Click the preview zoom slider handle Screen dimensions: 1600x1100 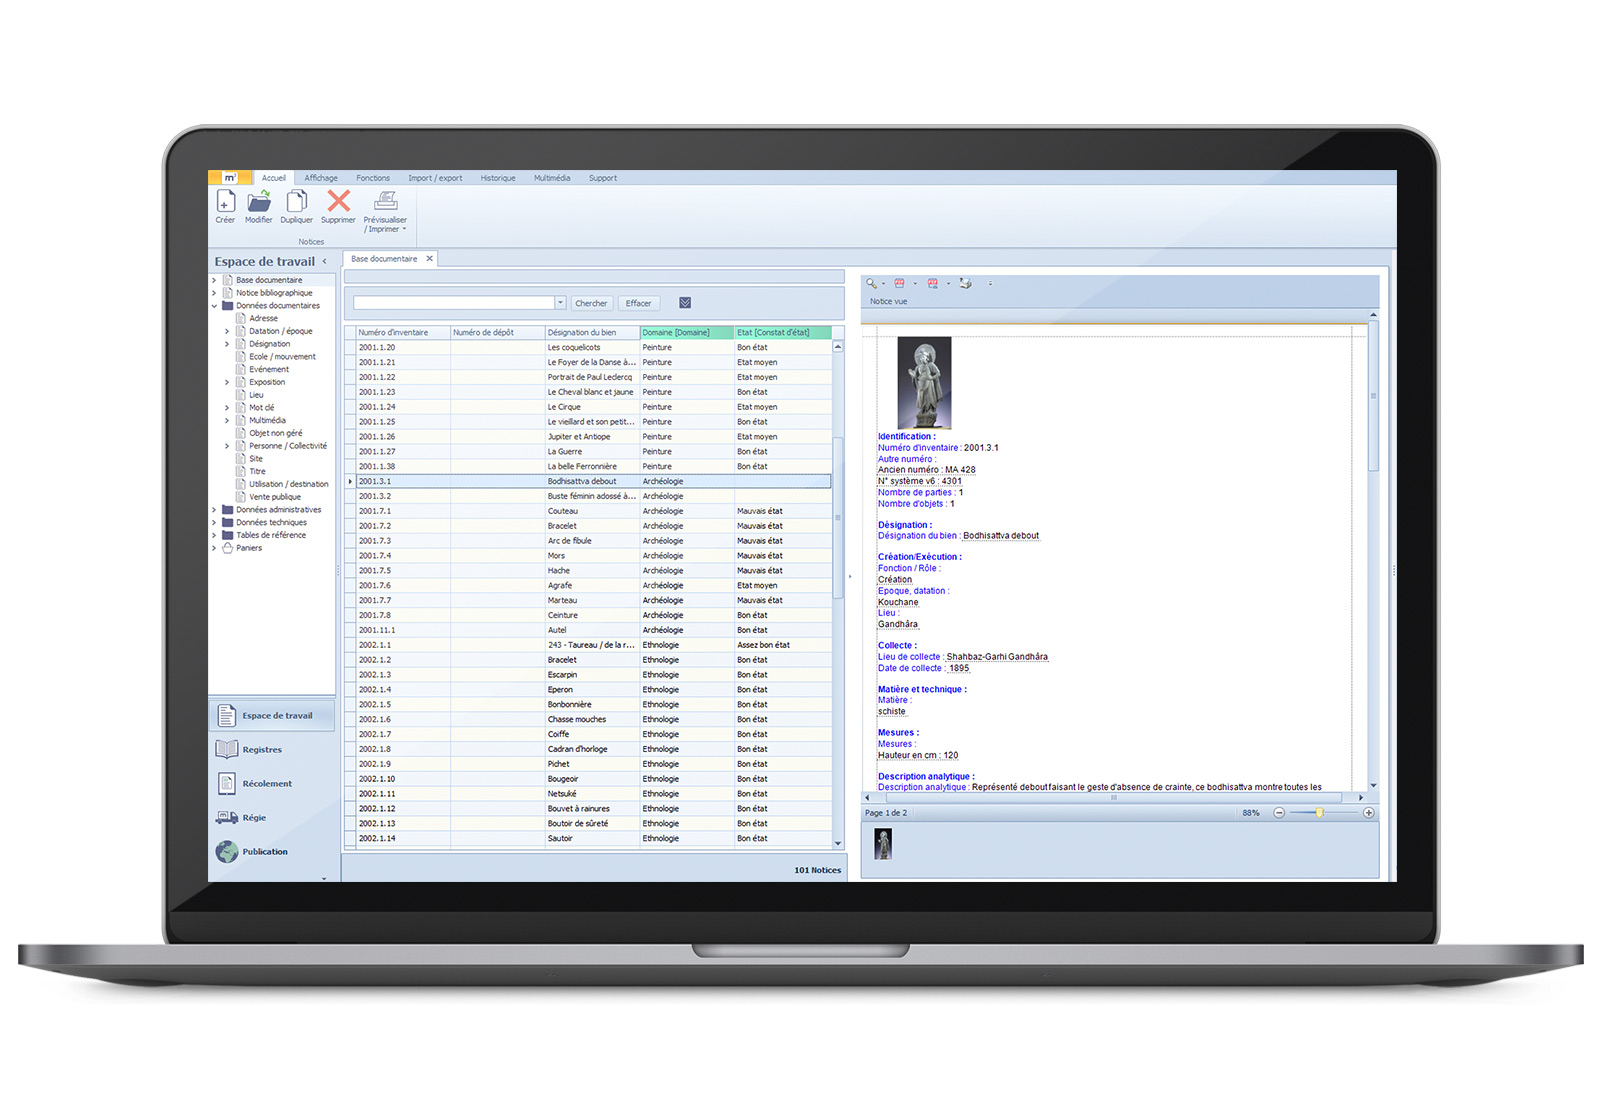(x=1319, y=813)
